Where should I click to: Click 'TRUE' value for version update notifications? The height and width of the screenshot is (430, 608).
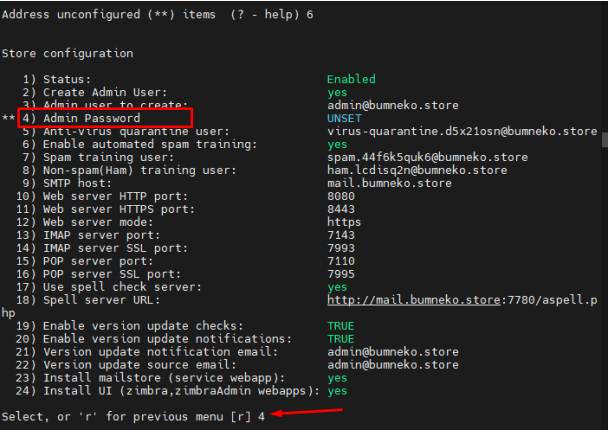[341, 339]
